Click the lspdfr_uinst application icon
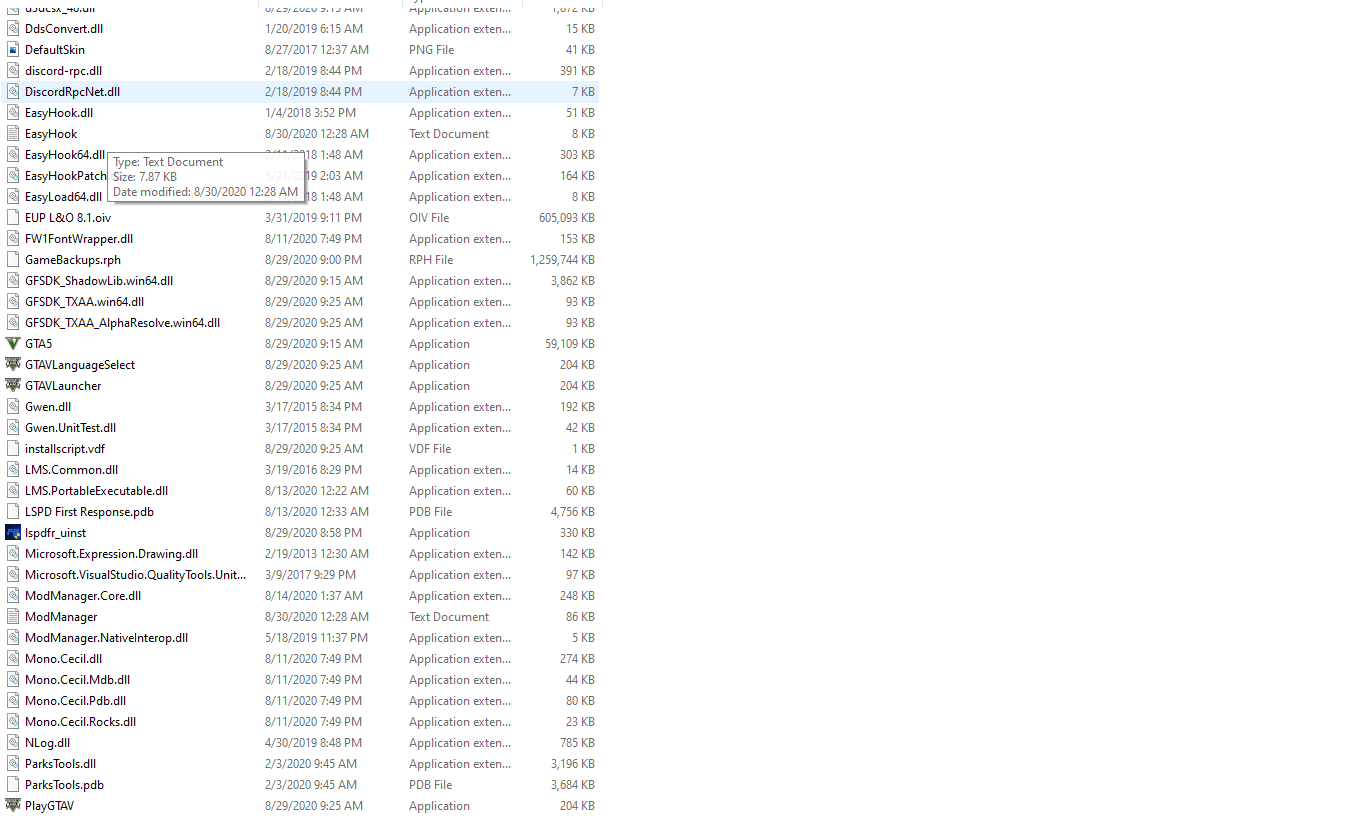The height and width of the screenshot is (816, 1356). (x=13, y=533)
